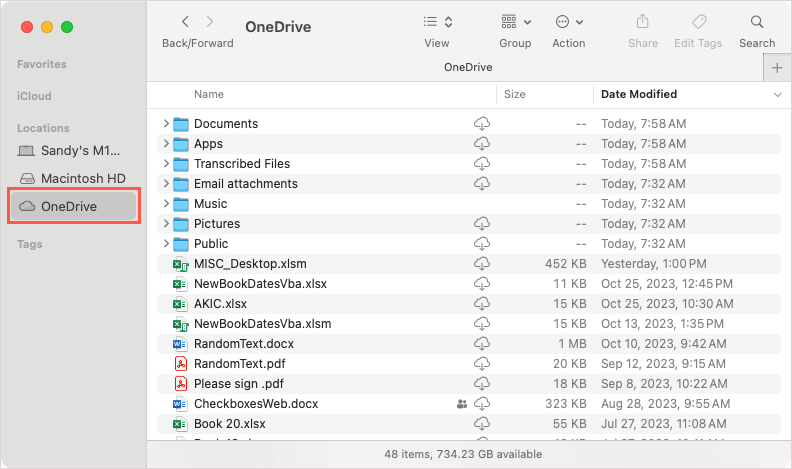The image size is (792, 469).
Task: Click cloud download icon for AKIC.xlsx
Action: coord(482,304)
